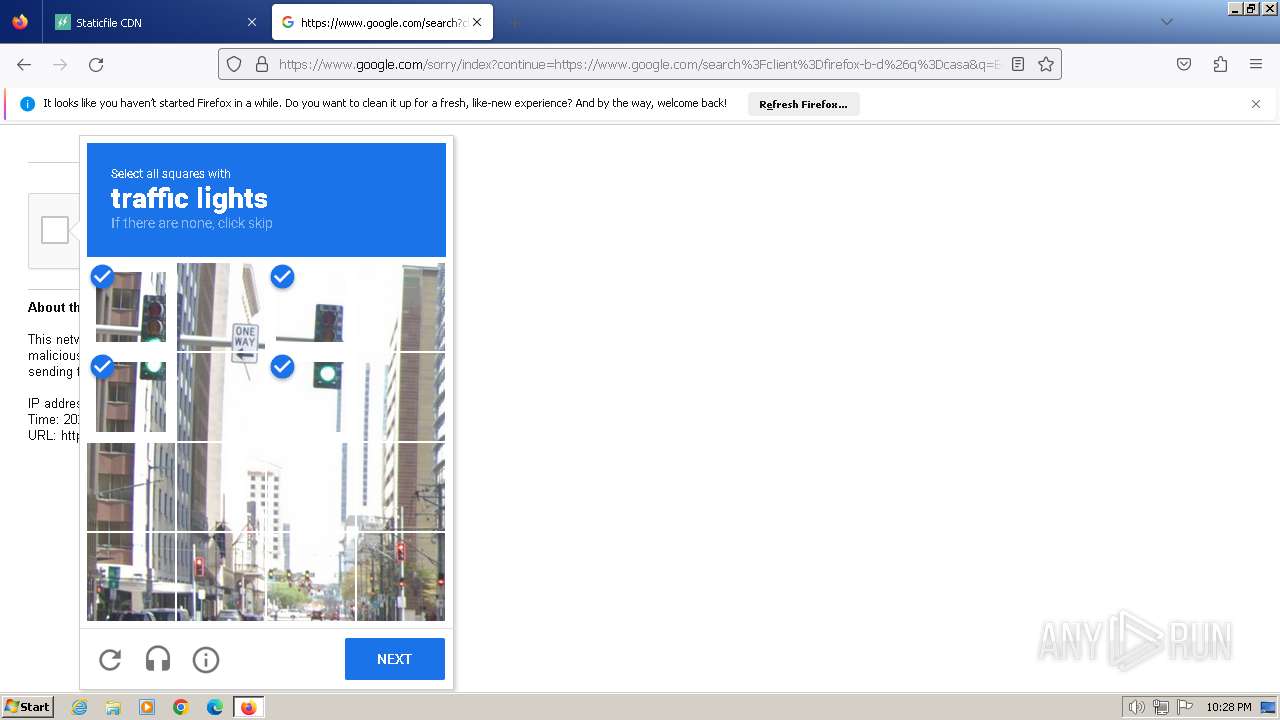
Task: Open Firefox View from the tab bar
Action: [20, 22]
